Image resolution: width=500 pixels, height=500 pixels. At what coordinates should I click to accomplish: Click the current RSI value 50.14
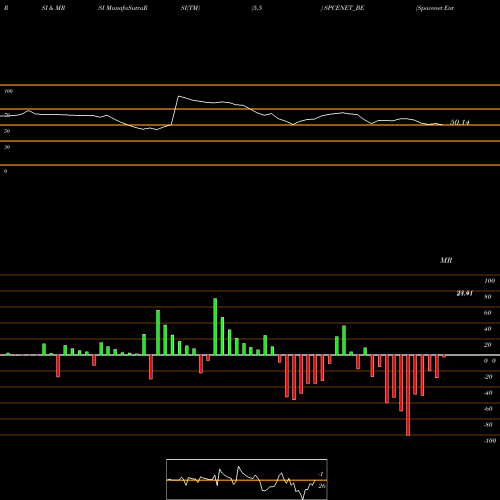pos(460,122)
